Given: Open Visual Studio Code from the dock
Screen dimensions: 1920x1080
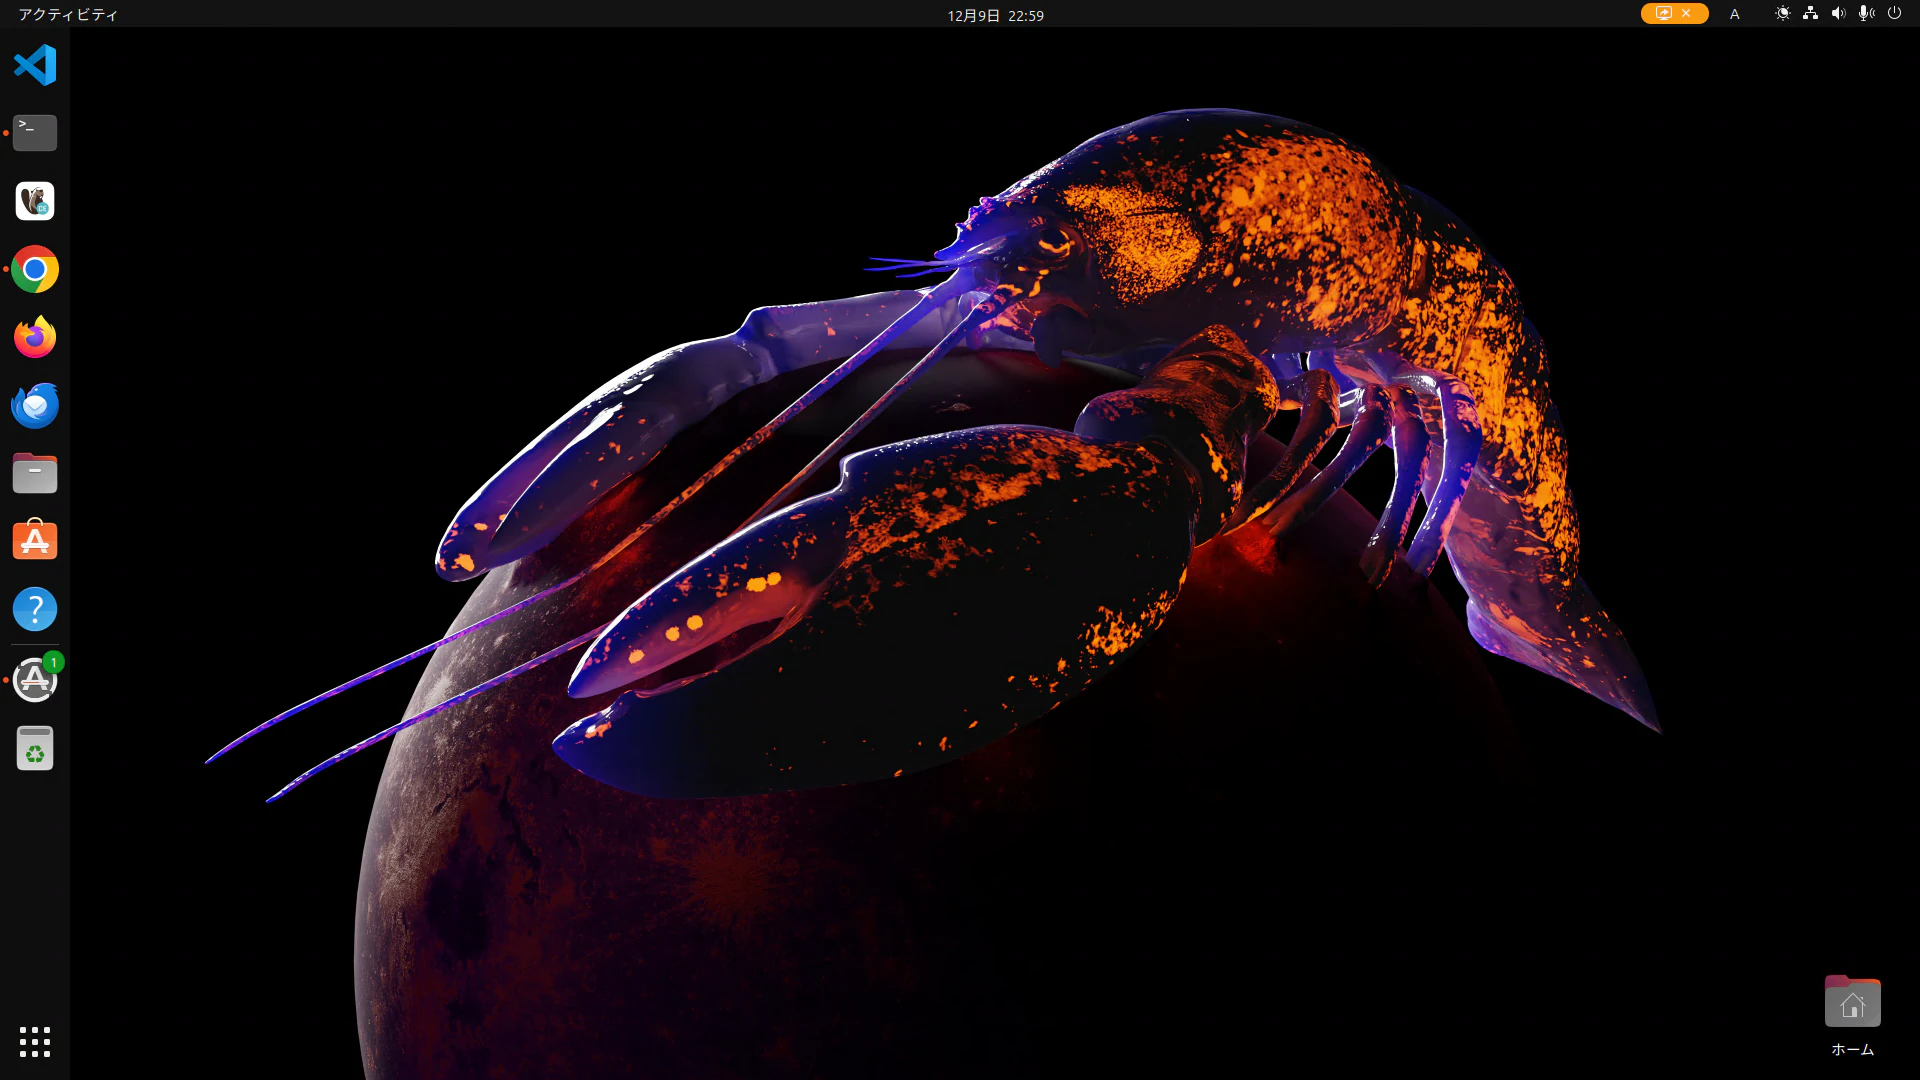Looking at the screenshot, I should pos(35,66).
